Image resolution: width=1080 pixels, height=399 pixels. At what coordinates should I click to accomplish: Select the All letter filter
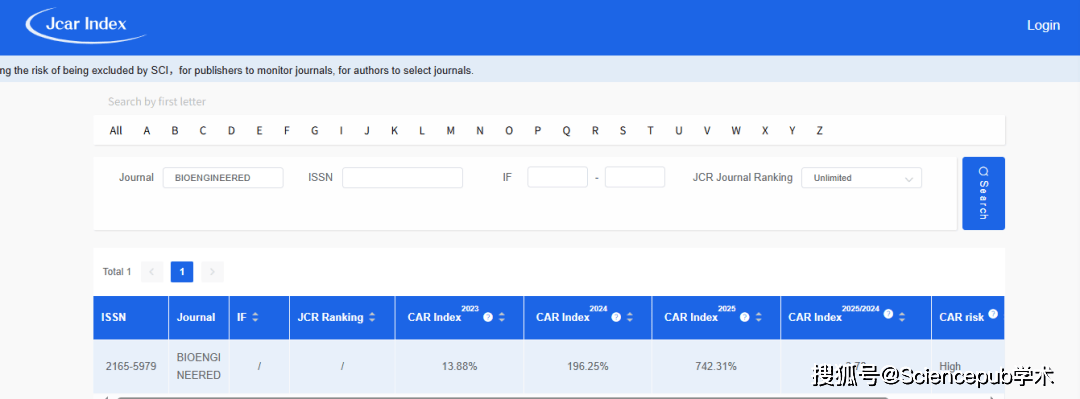coord(116,130)
